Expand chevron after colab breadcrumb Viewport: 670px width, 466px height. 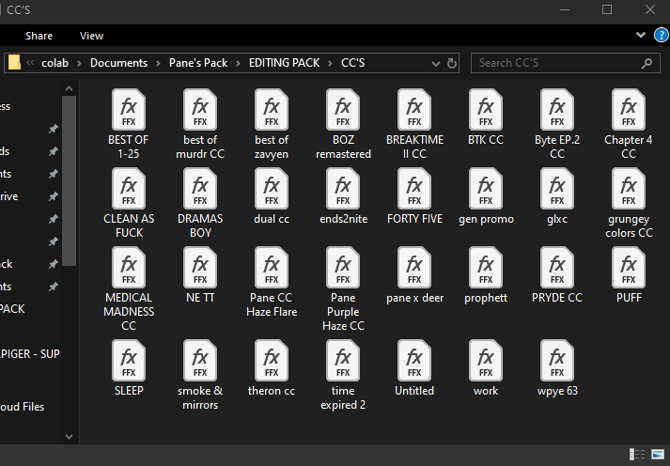[79, 64]
